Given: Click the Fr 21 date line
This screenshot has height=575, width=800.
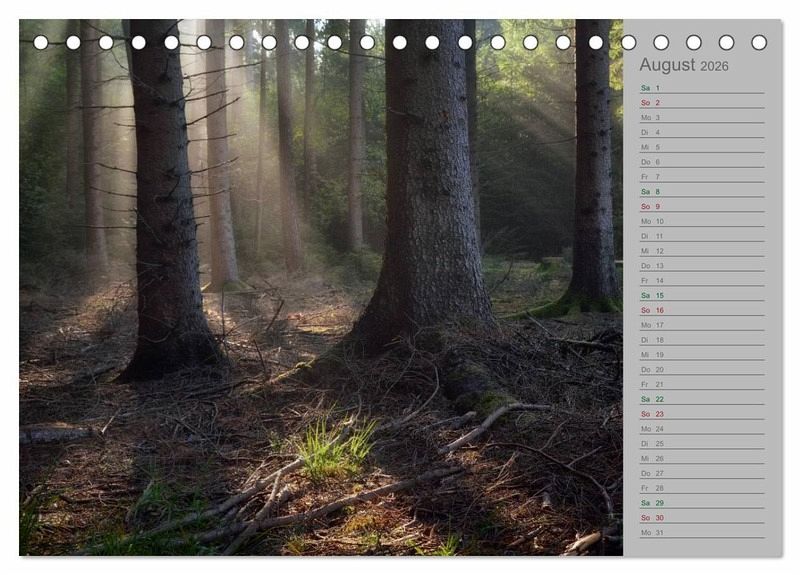Looking at the screenshot, I should click(701, 384).
